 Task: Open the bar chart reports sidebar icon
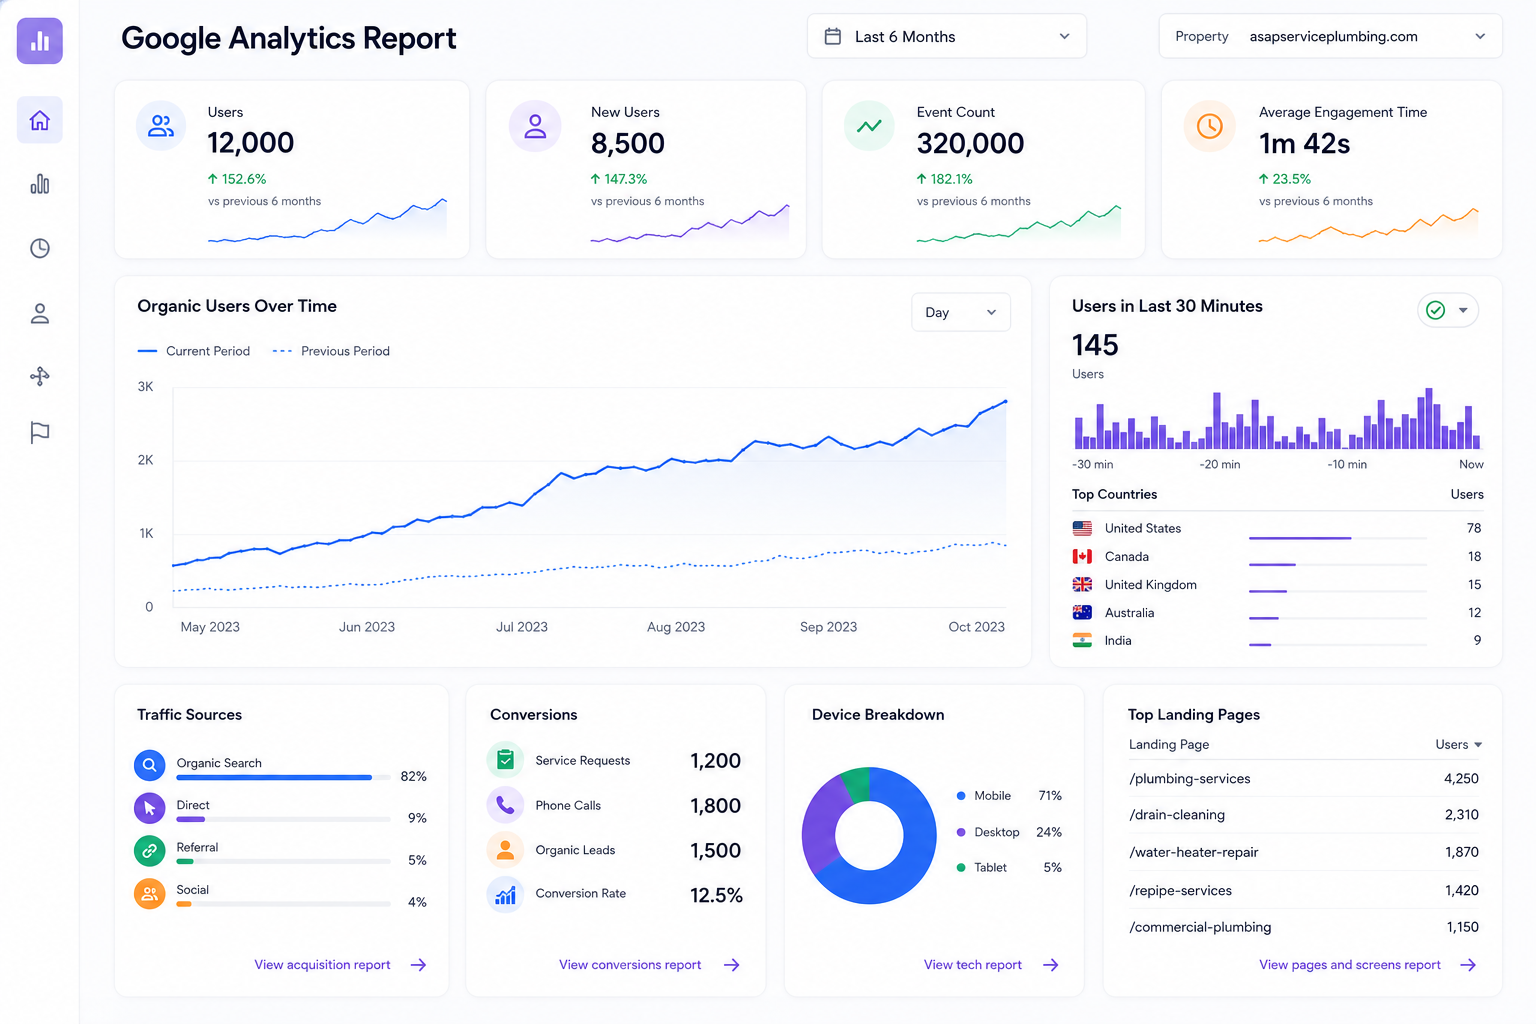tap(40, 184)
